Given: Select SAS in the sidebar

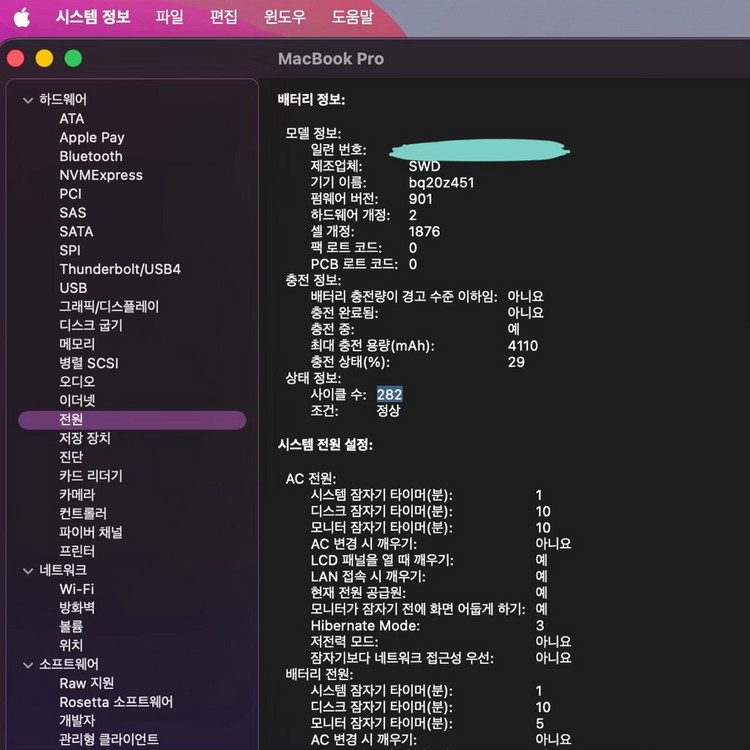Looking at the screenshot, I should (x=73, y=212).
